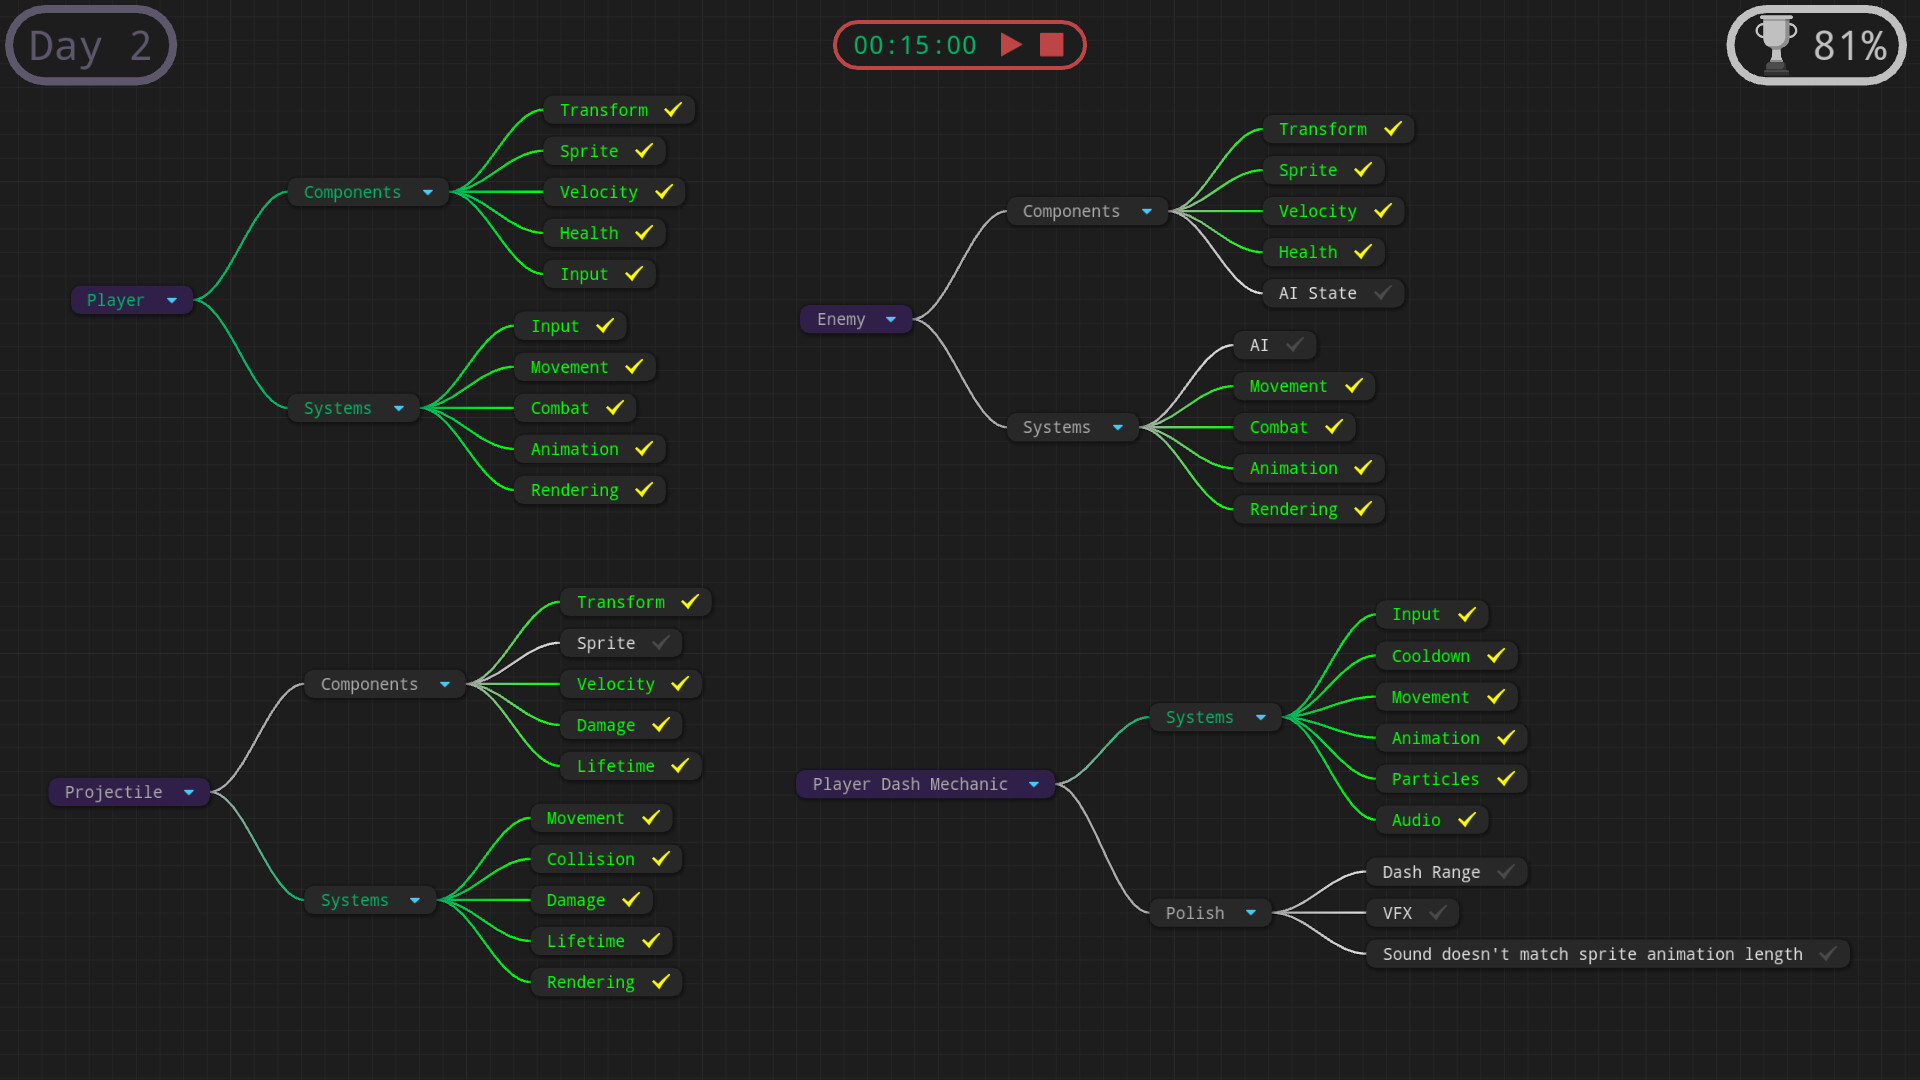Uncheck Player Transform checkmark
Image resolution: width=1920 pixels, height=1080 pixels.
673,109
